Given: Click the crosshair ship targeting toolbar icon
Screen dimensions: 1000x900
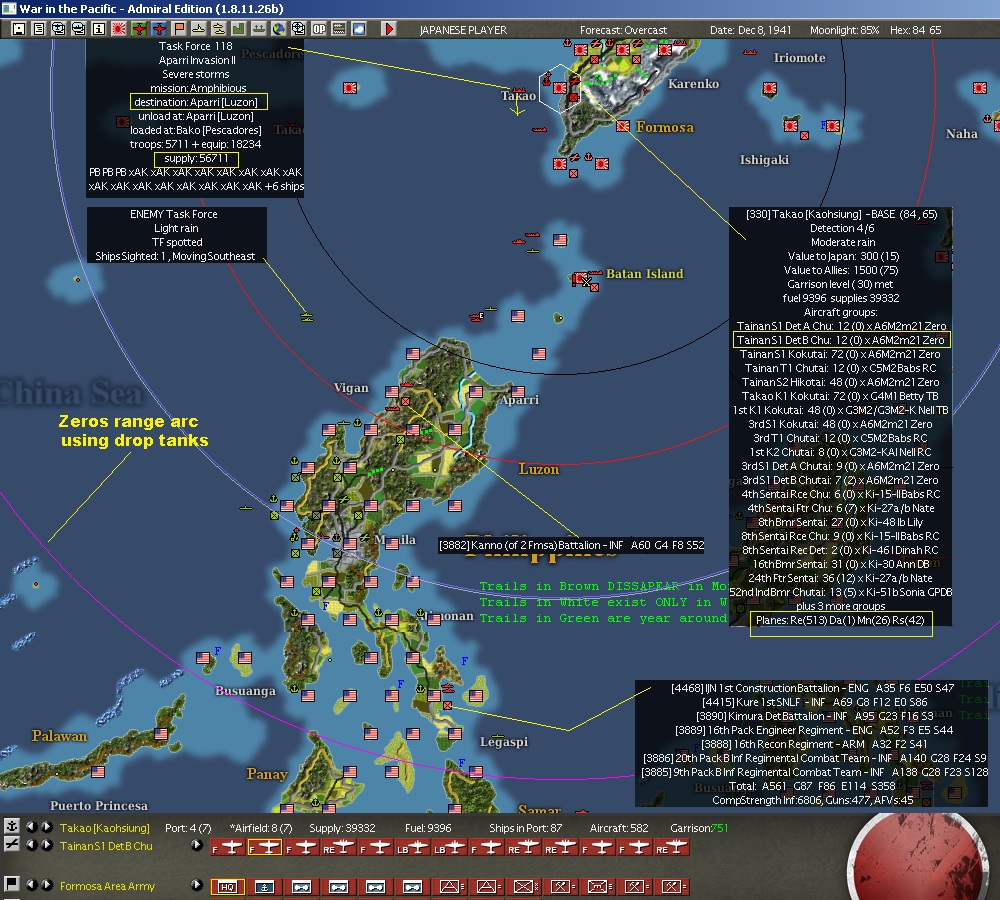Looking at the screenshot, I should [x=298, y=29].
